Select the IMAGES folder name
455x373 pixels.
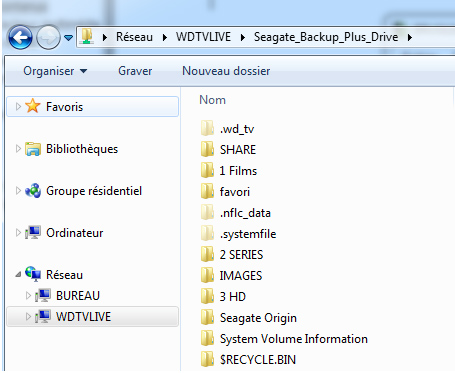pos(241,276)
